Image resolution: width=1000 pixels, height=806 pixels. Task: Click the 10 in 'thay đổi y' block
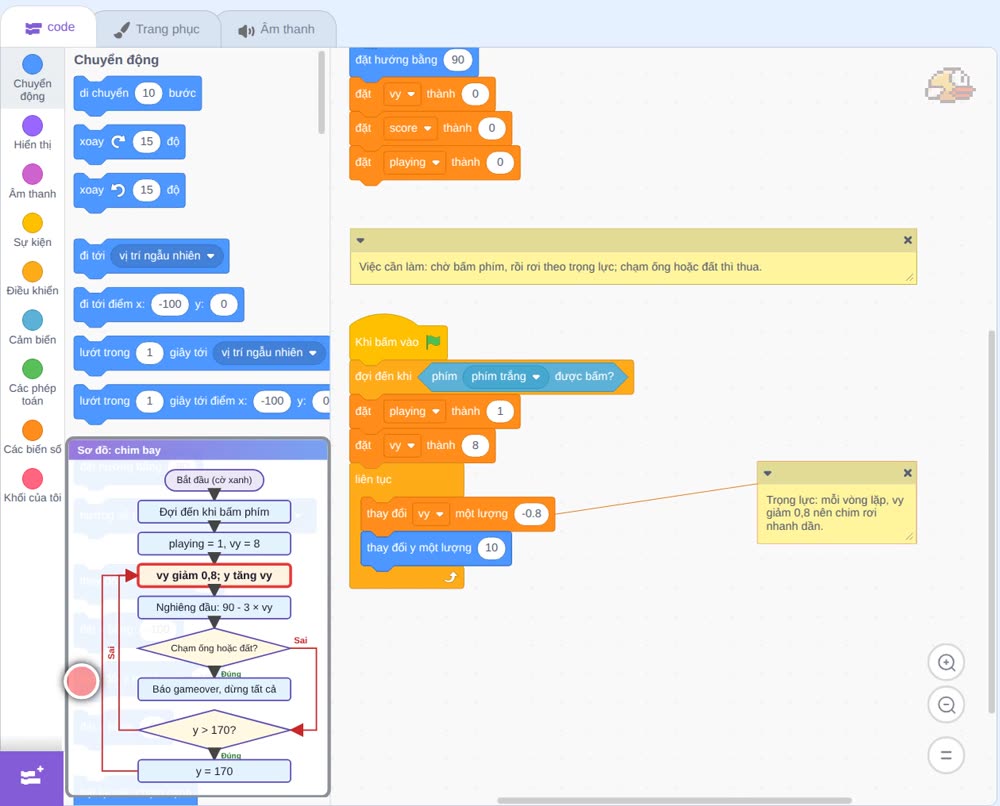coord(491,548)
